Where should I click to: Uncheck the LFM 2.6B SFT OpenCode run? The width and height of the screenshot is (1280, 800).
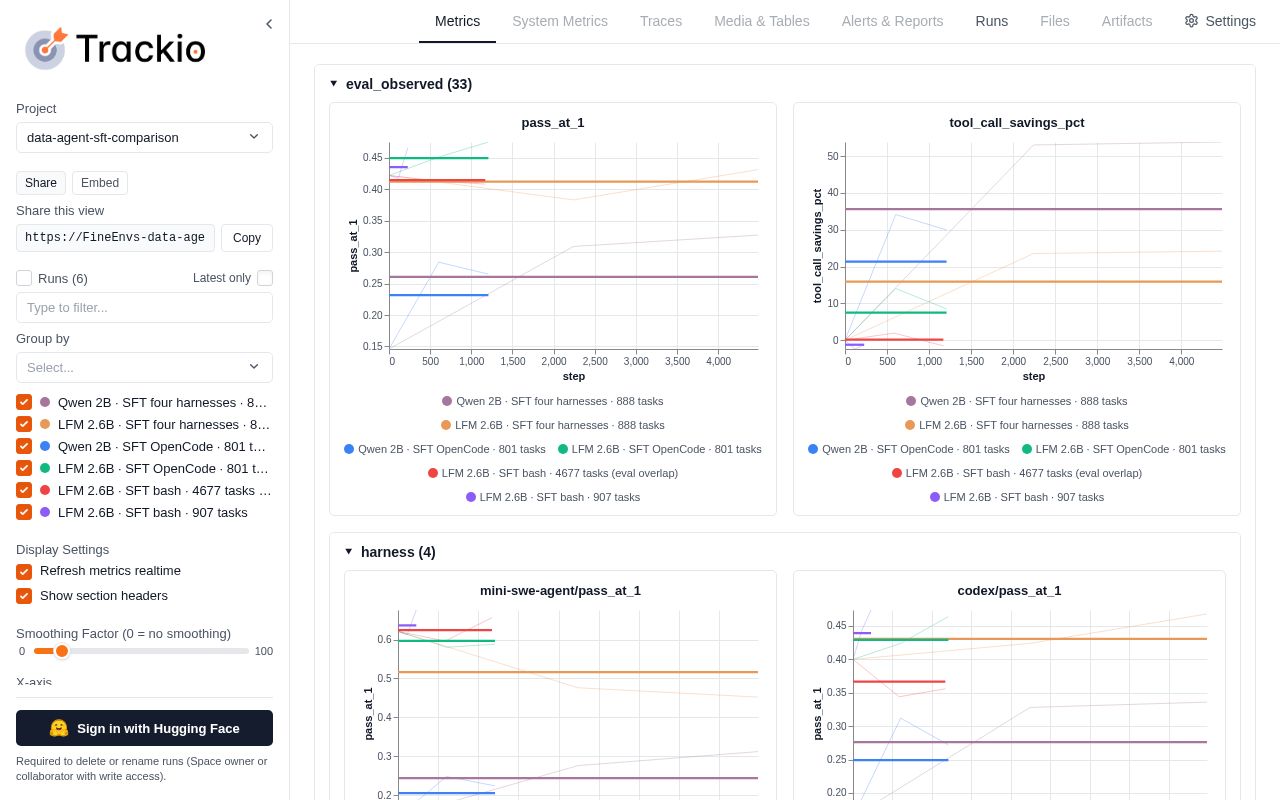(24, 468)
